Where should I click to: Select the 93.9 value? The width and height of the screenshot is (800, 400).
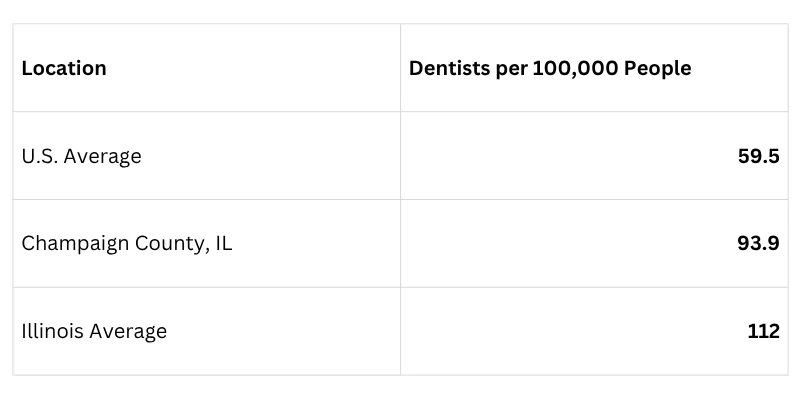pyautogui.click(x=758, y=244)
